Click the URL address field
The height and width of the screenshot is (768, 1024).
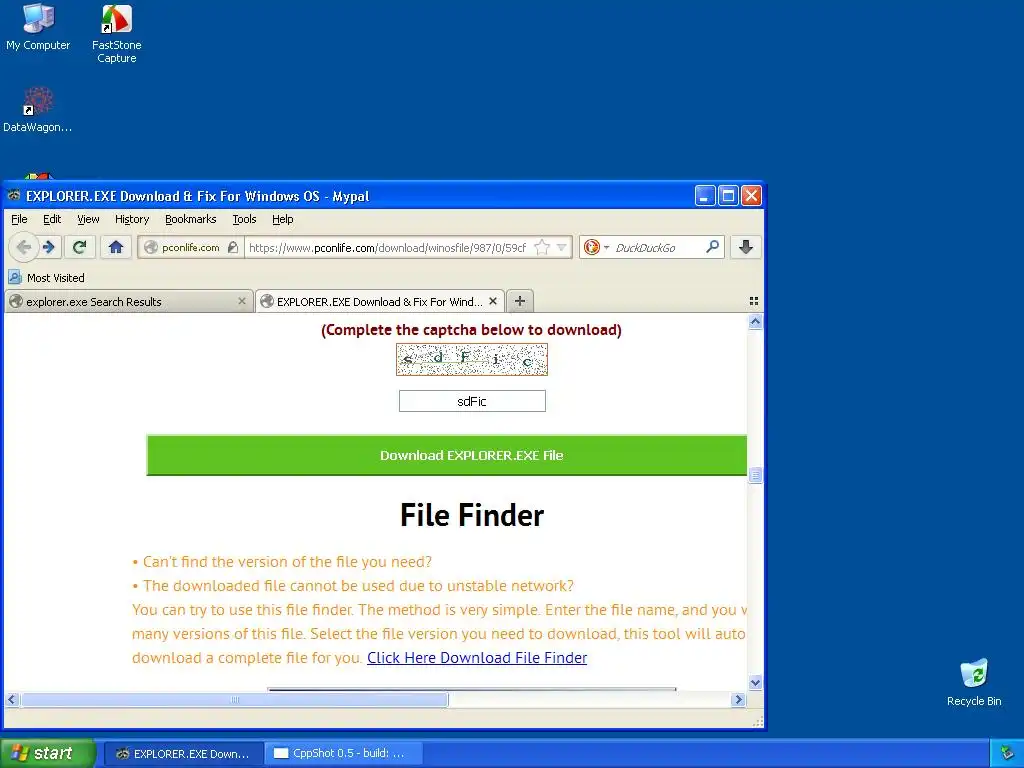(388, 248)
